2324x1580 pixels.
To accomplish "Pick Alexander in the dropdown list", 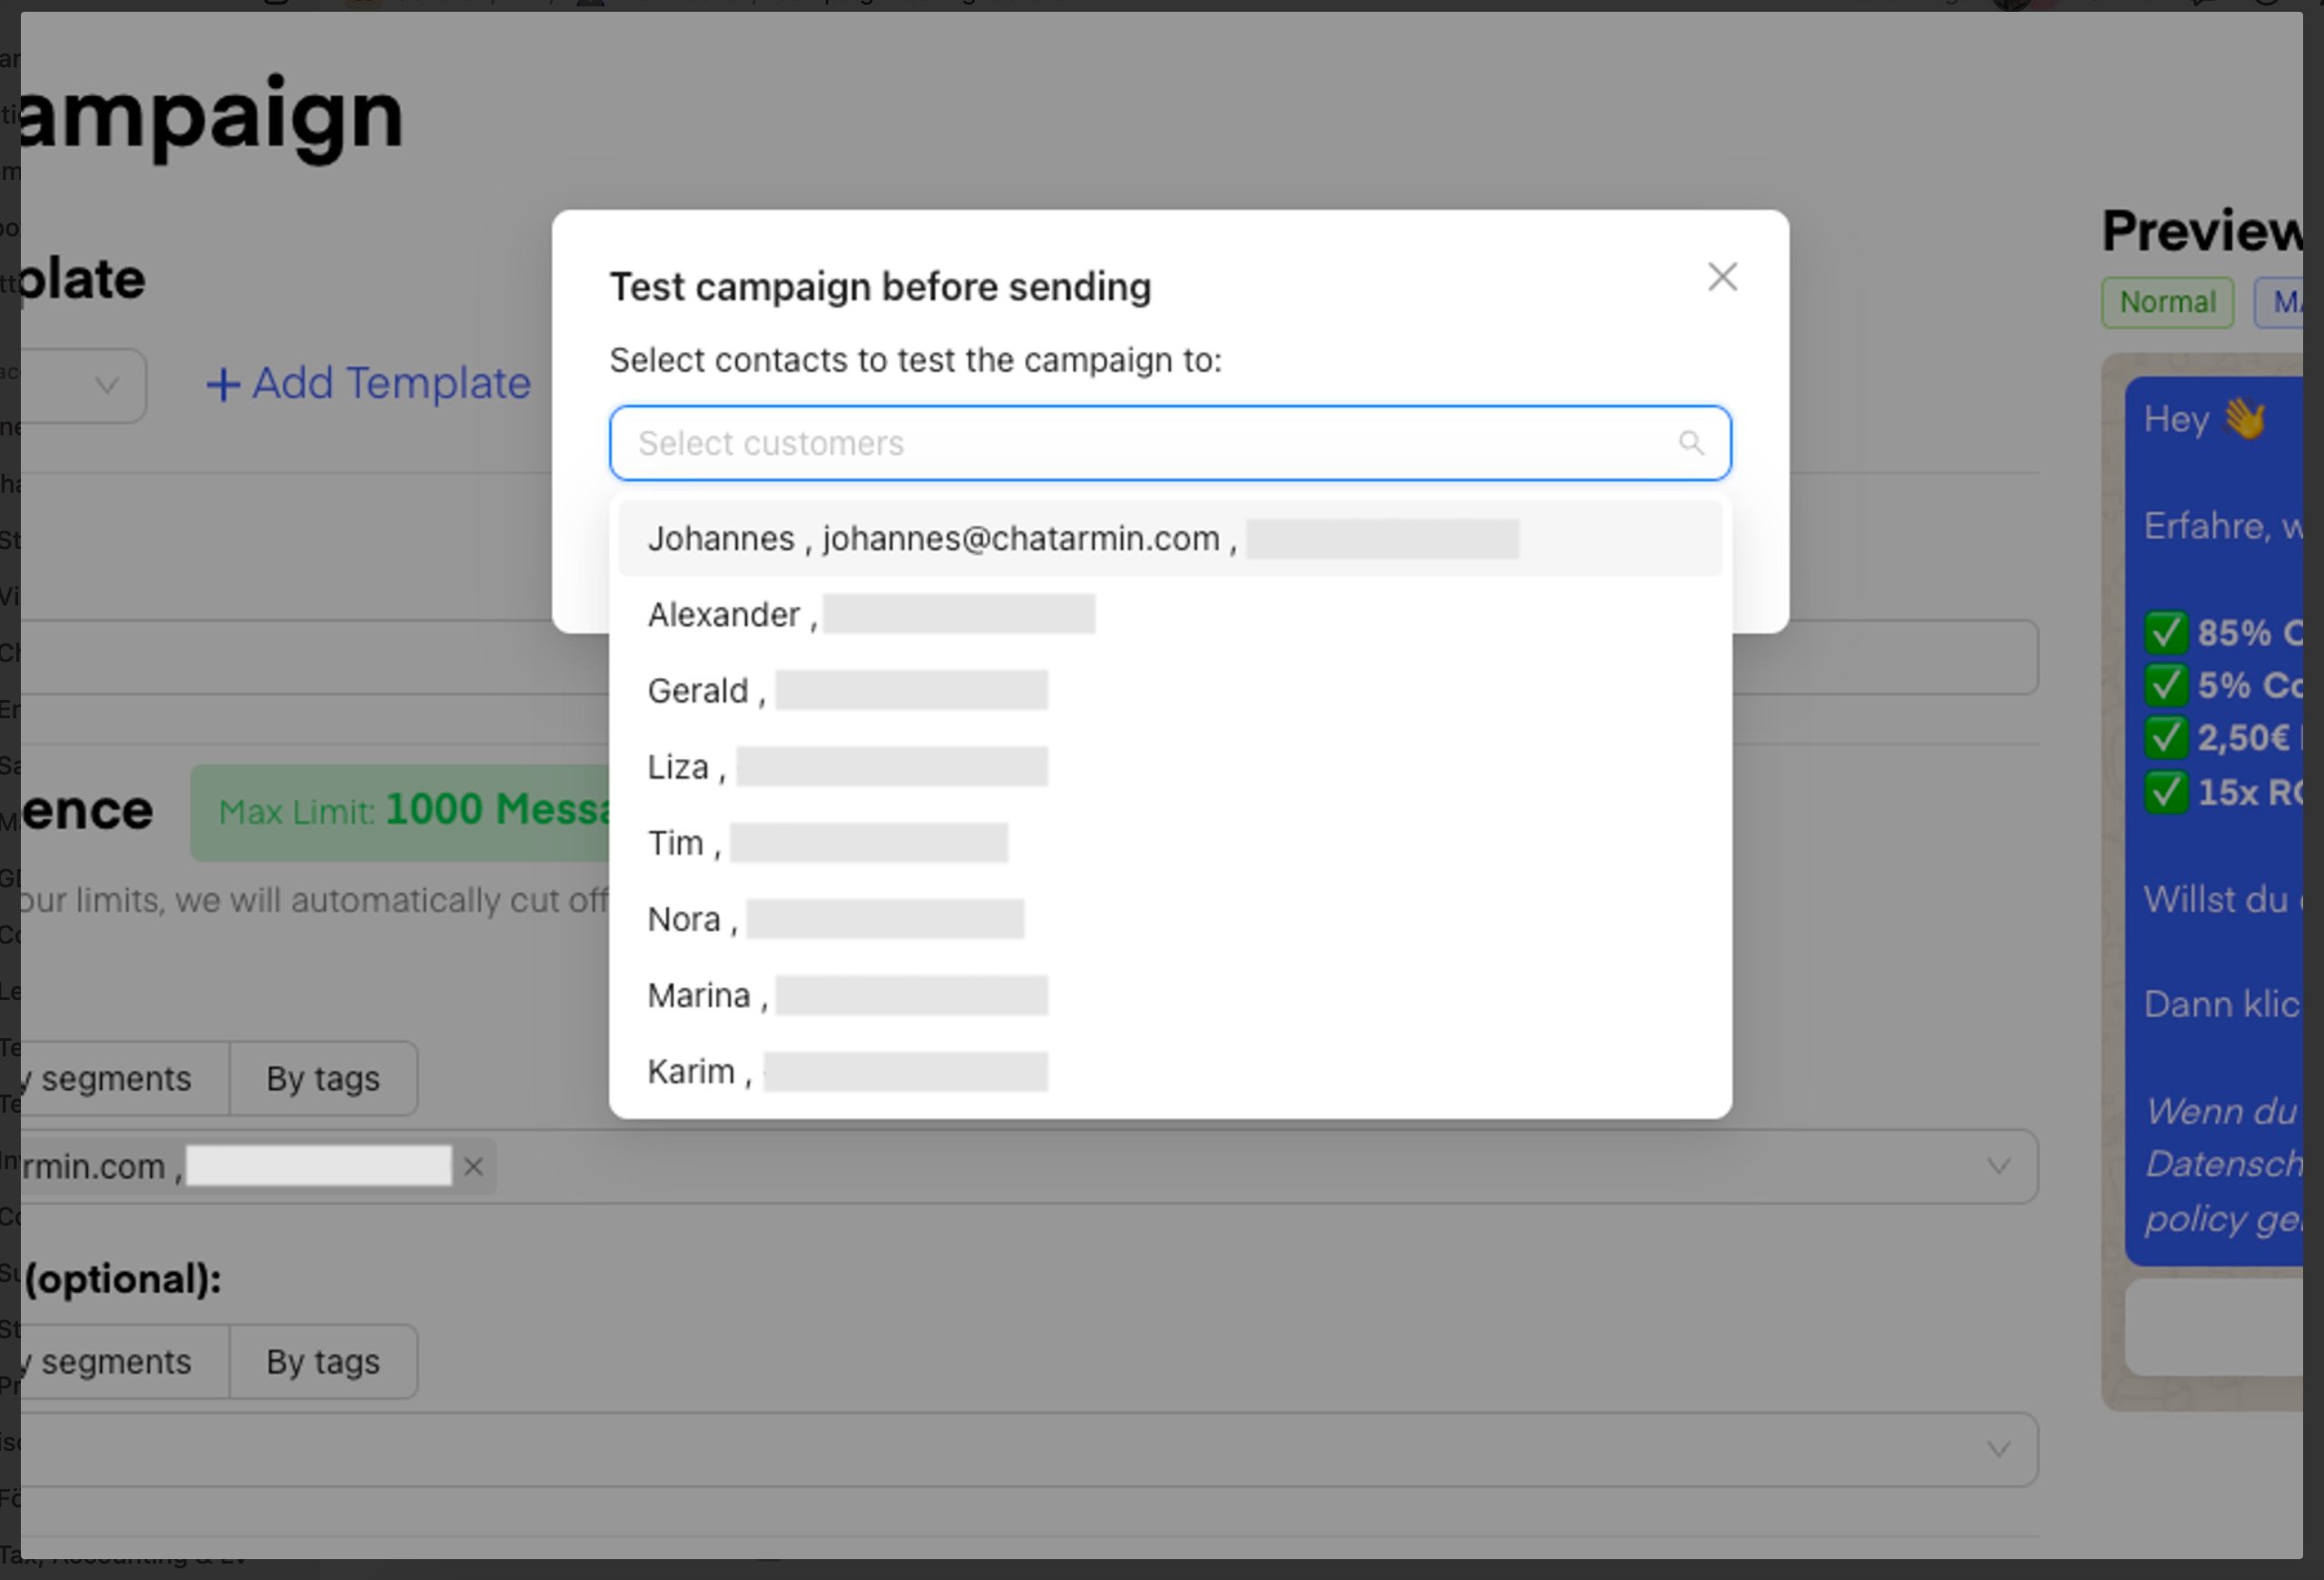I will coord(724,615).
